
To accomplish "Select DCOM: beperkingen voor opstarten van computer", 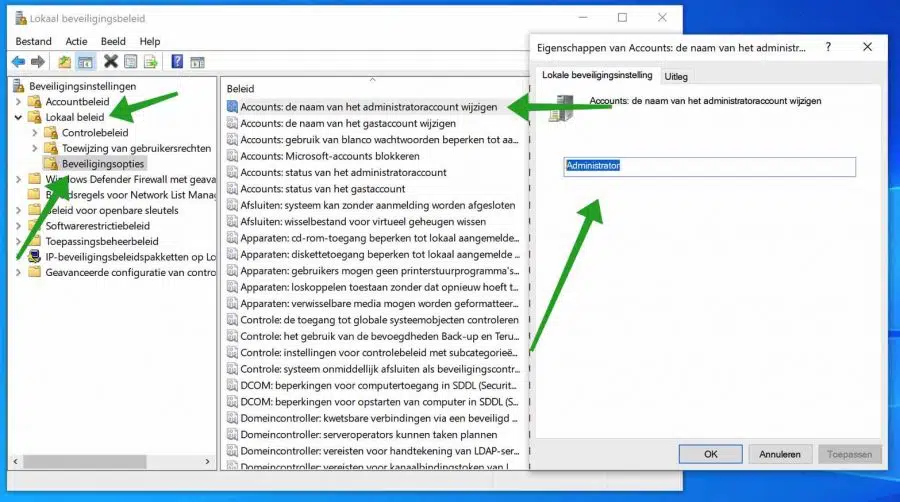I will [x=379, y=402].
